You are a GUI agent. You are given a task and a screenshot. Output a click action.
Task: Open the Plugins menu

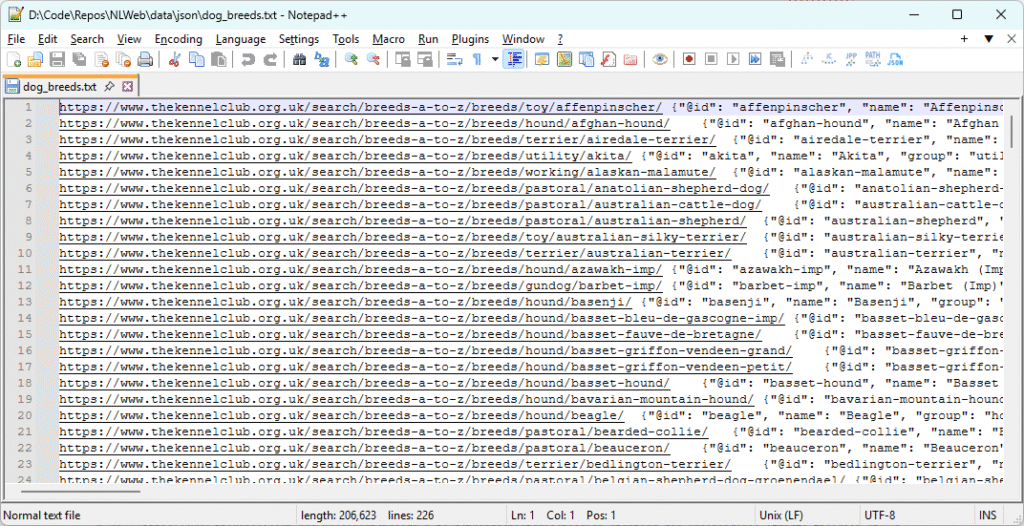click(x=470, y=39)
